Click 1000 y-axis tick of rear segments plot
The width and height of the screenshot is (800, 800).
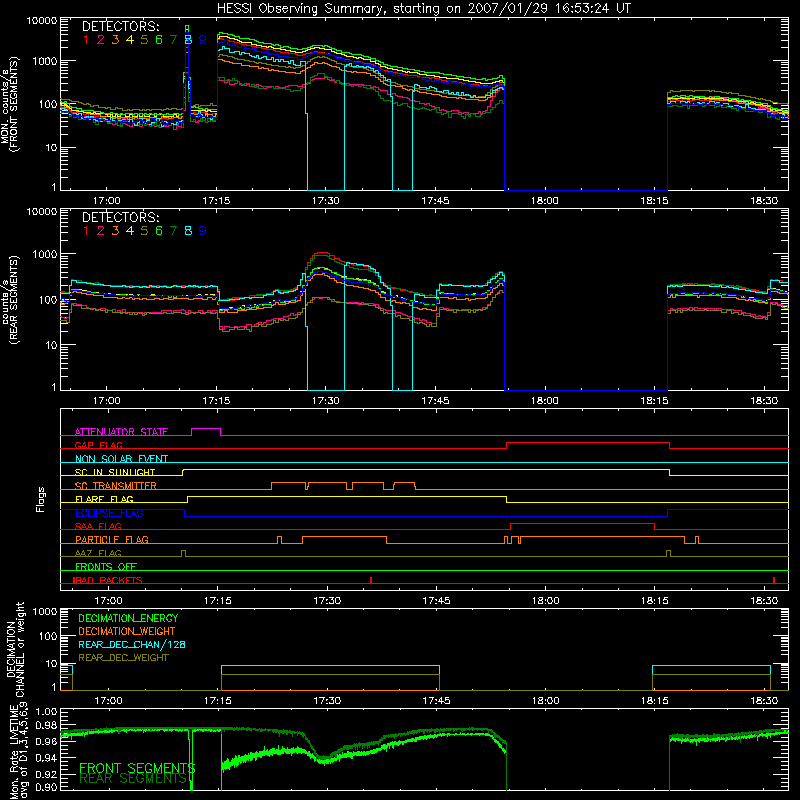45,254
